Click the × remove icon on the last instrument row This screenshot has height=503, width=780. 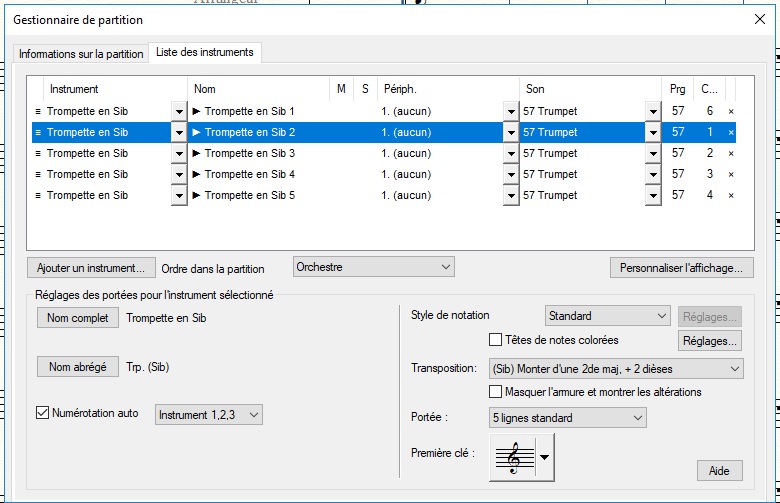[731, 196]
